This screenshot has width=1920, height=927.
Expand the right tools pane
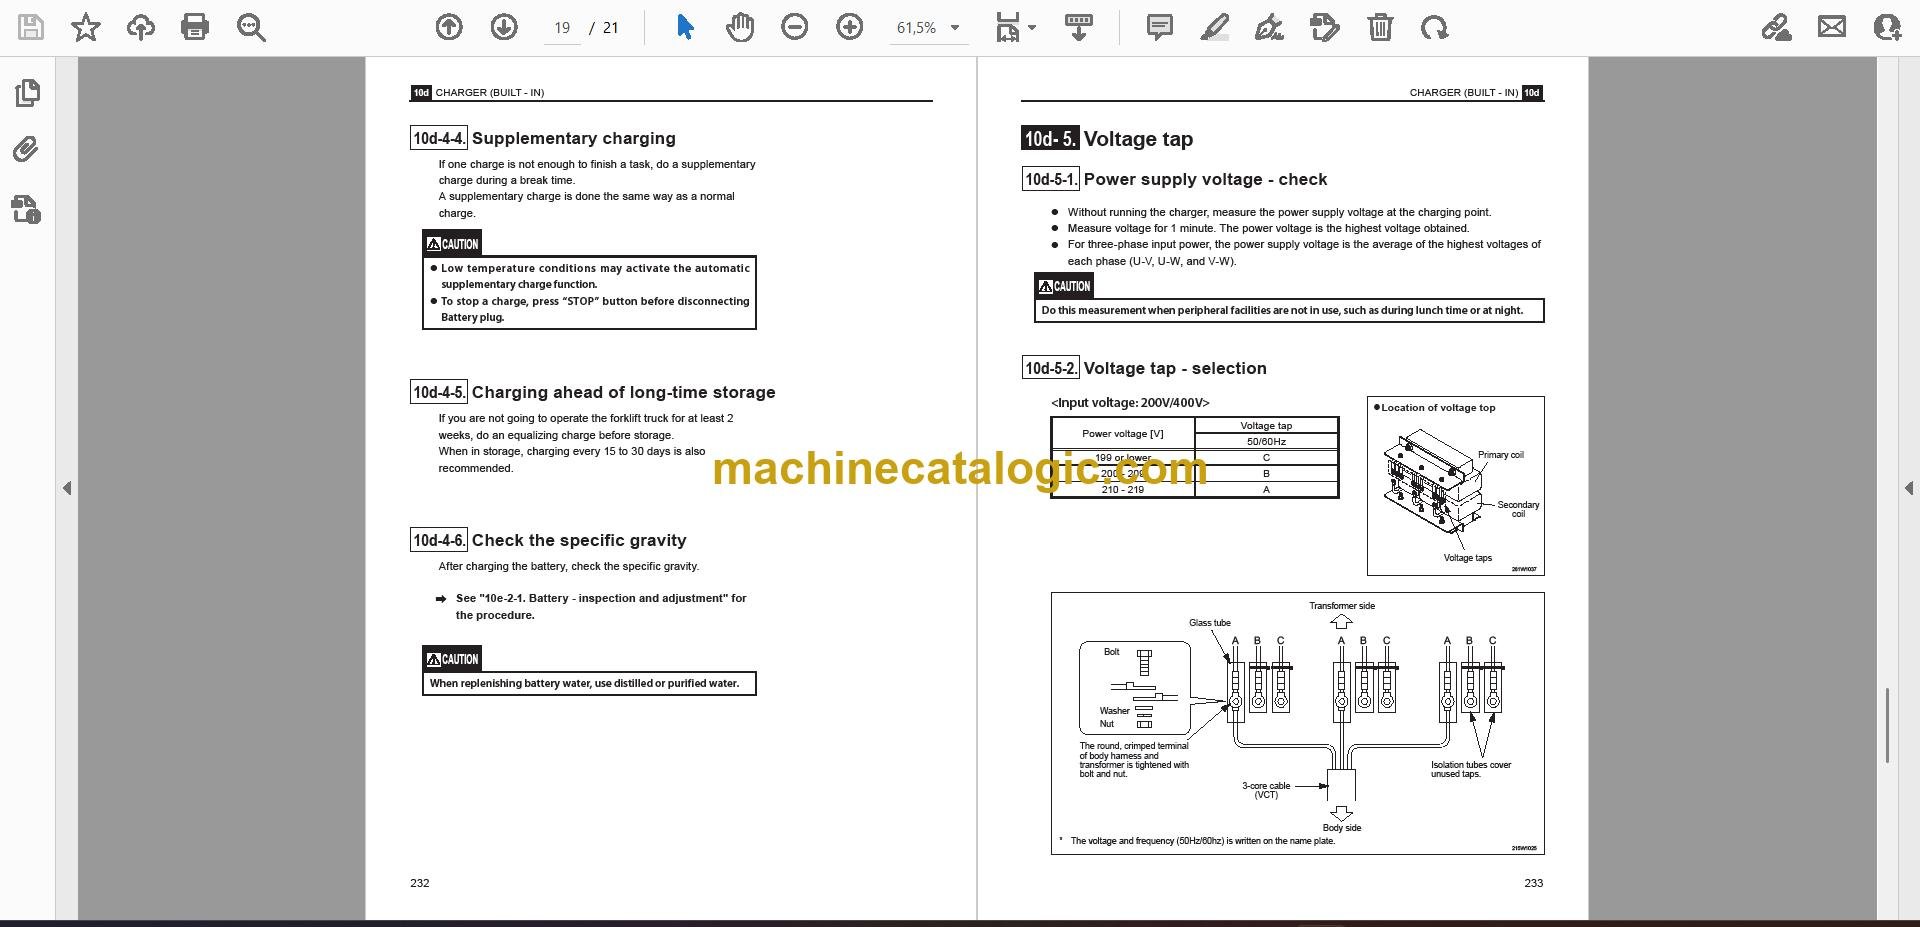tap(1909, 488)
